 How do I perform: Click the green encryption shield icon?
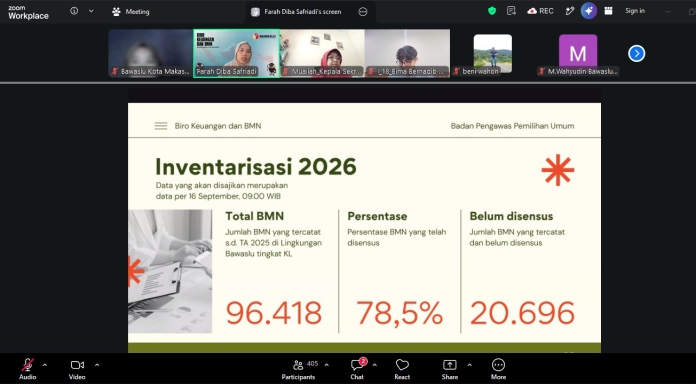coord(492,11)
